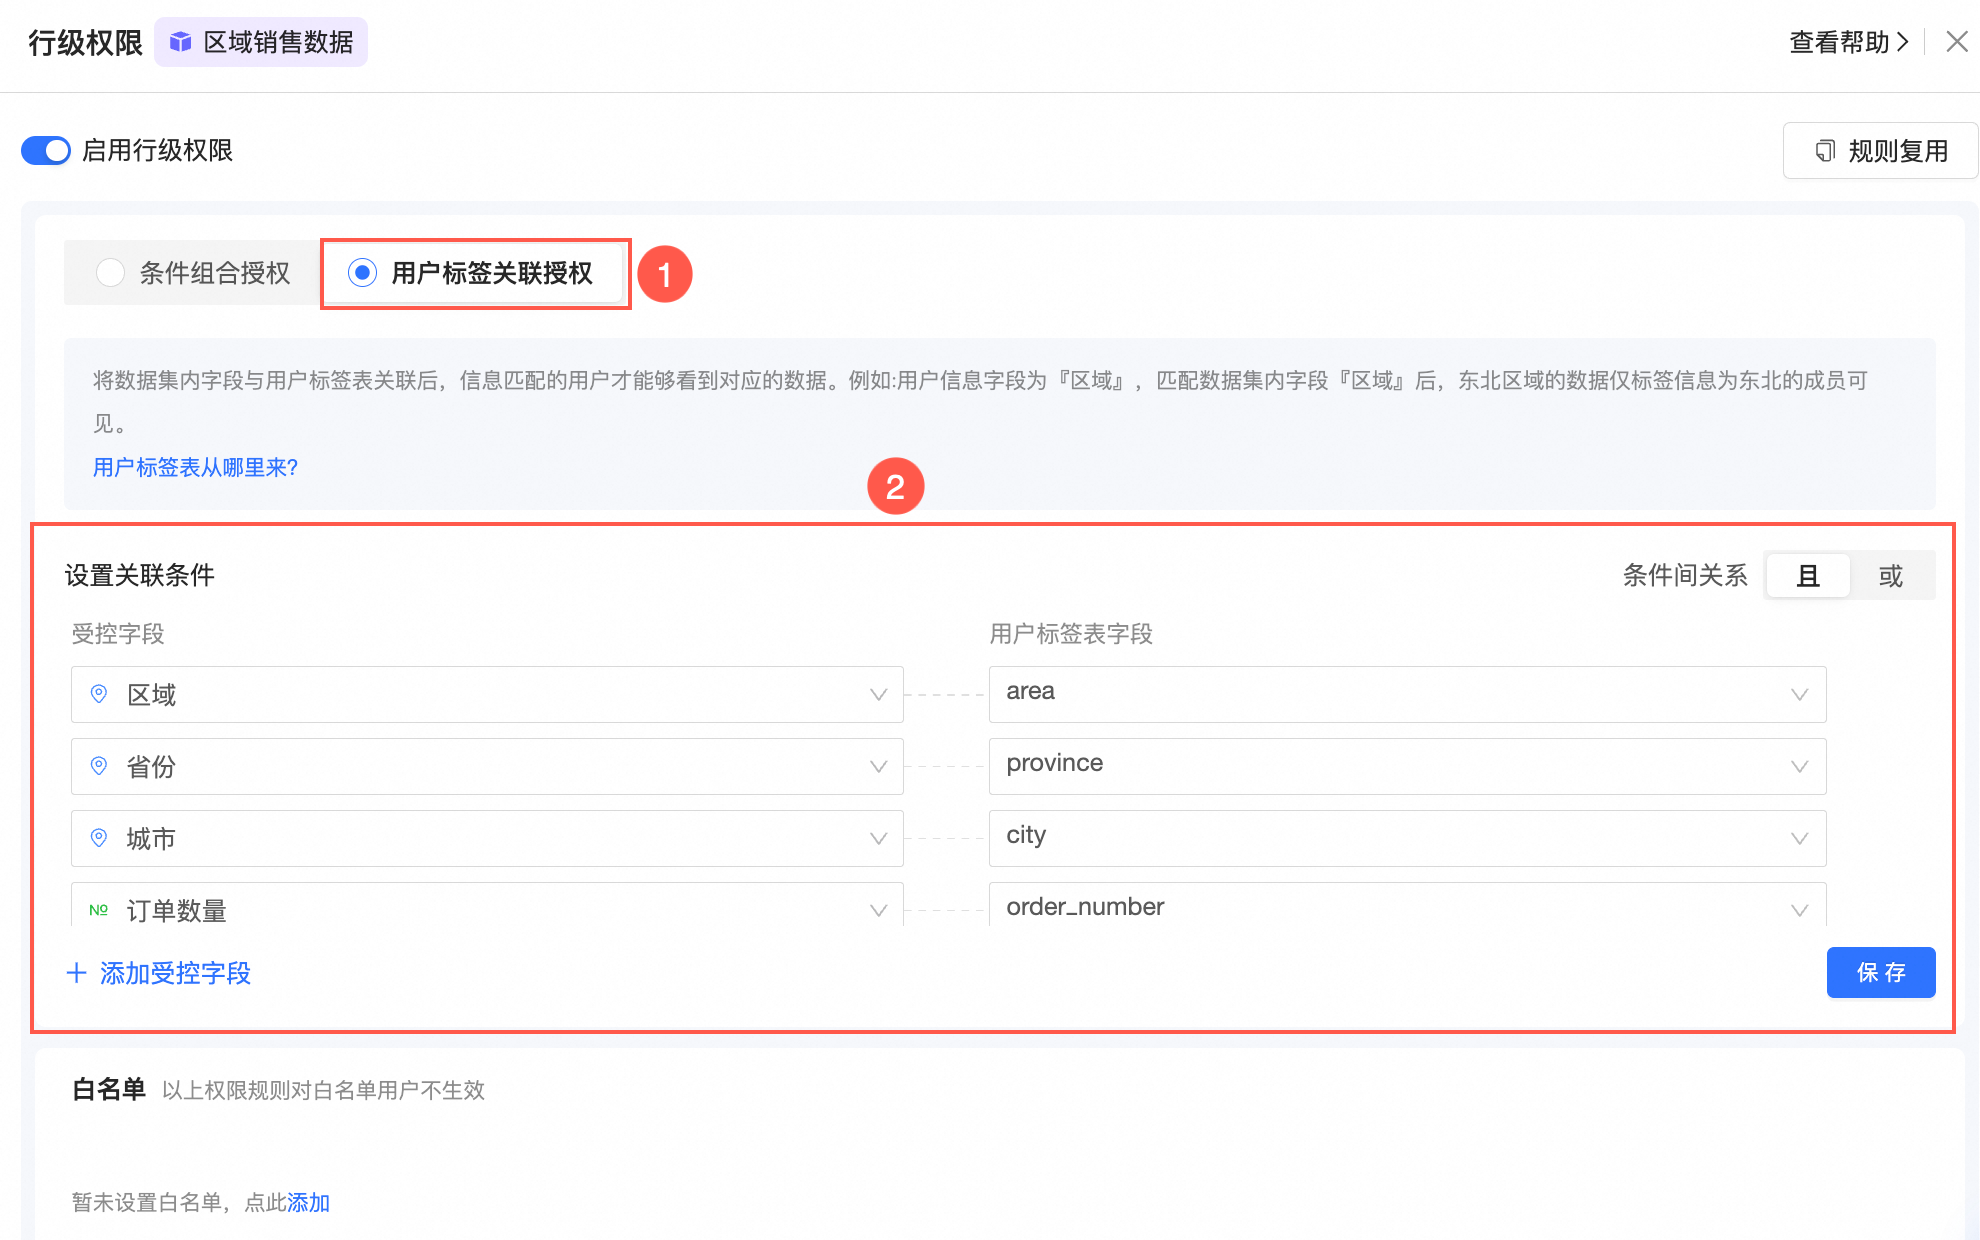This screenshot has height=1240, width=1980.
Task: Click the plus icon beside 添加受控字段
Action: [77, 973]
